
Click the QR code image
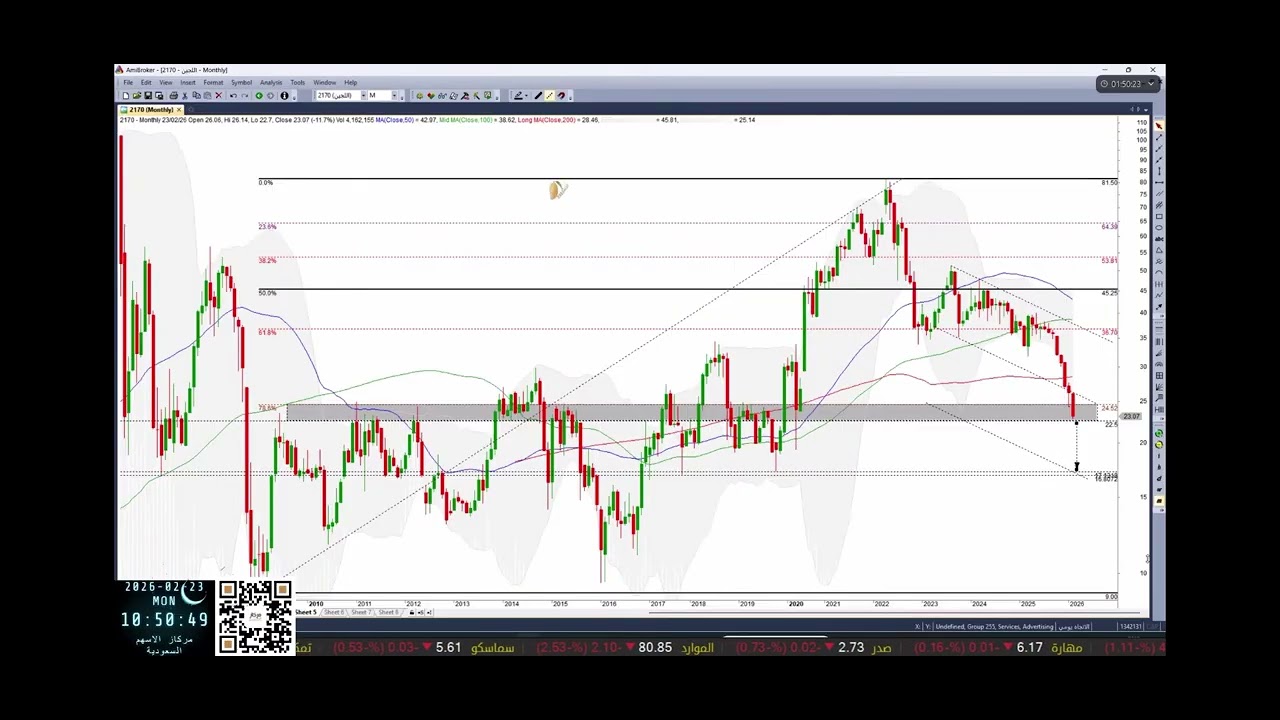pyautogui.click(x=255, y=618)
